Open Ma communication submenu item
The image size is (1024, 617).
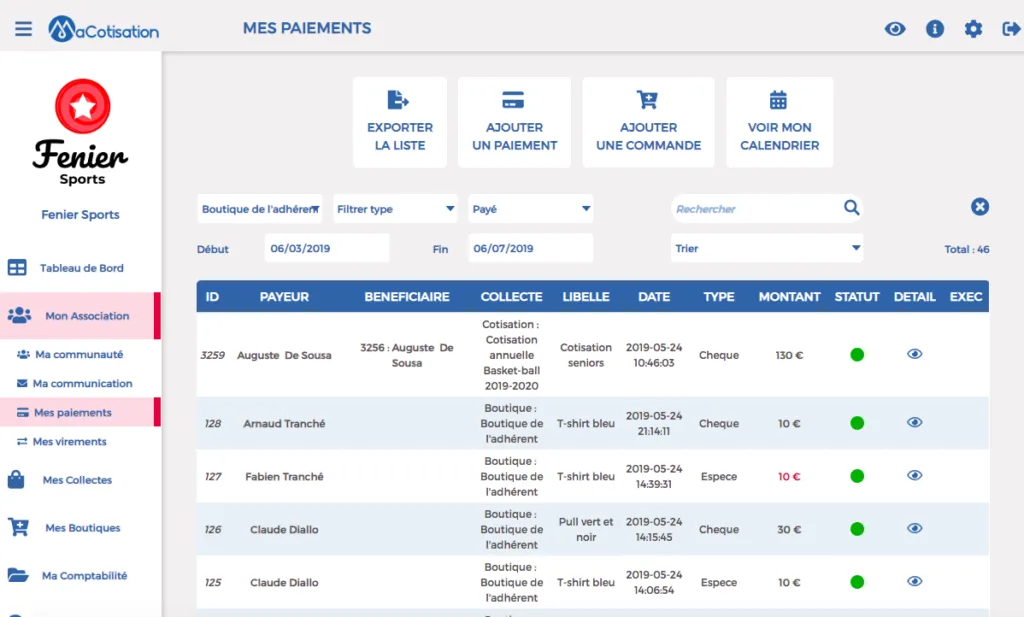click(80, 383)
